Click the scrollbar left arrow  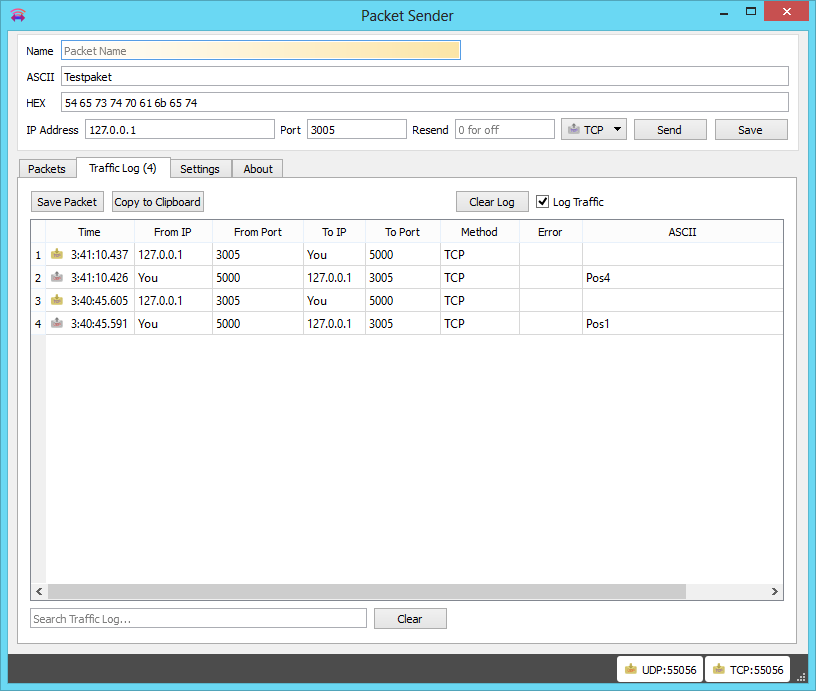tap(39, 591)
